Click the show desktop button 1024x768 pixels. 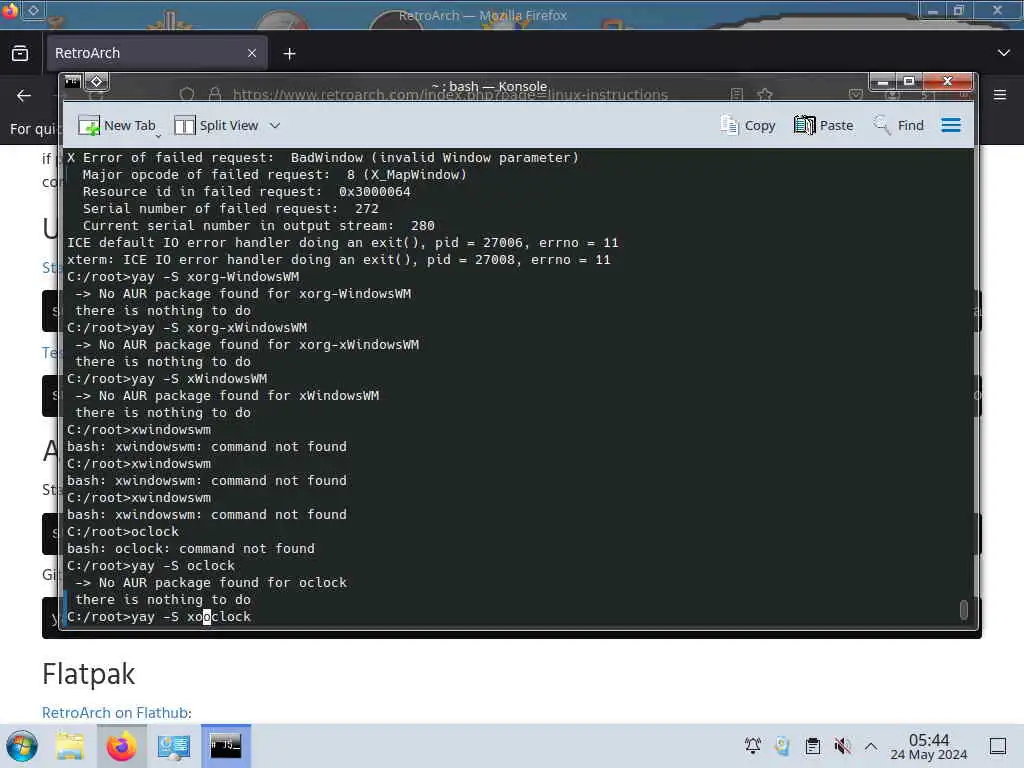(998, 746)
